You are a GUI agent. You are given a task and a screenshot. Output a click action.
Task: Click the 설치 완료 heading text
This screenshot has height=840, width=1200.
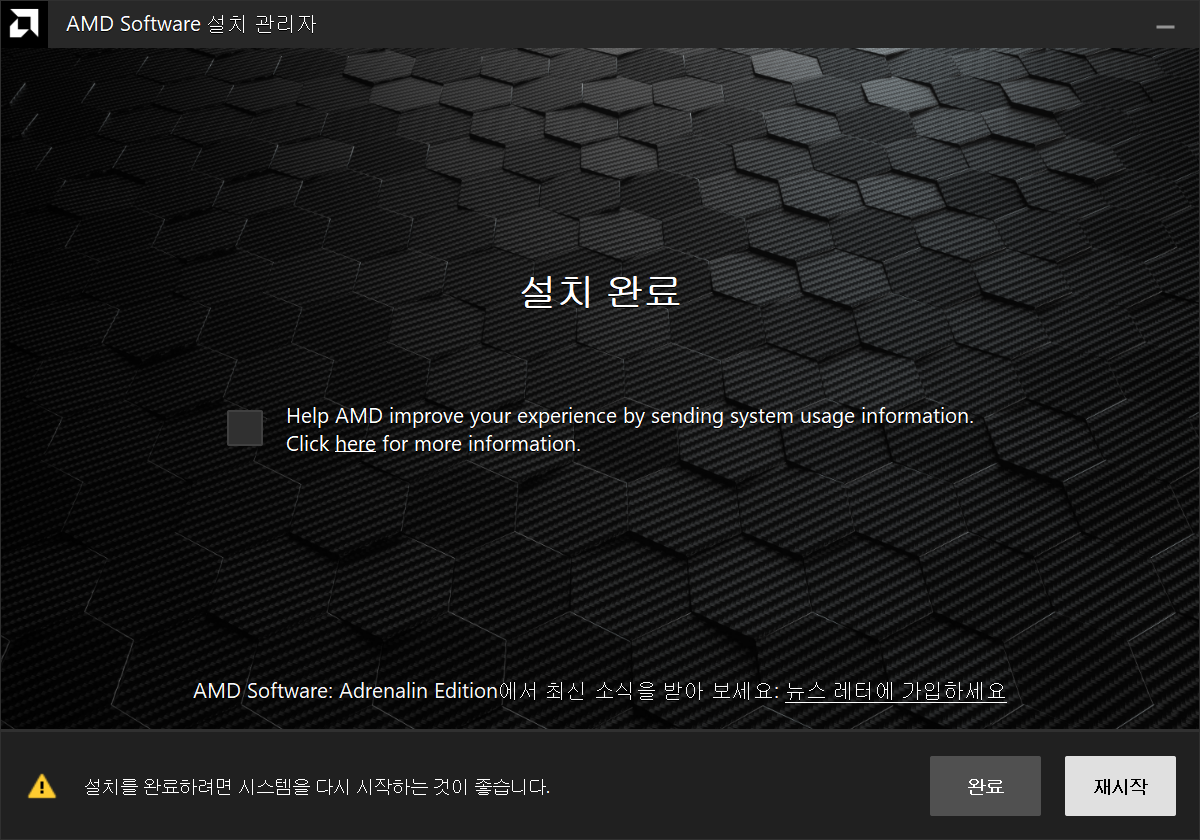[x=600, y=291]
